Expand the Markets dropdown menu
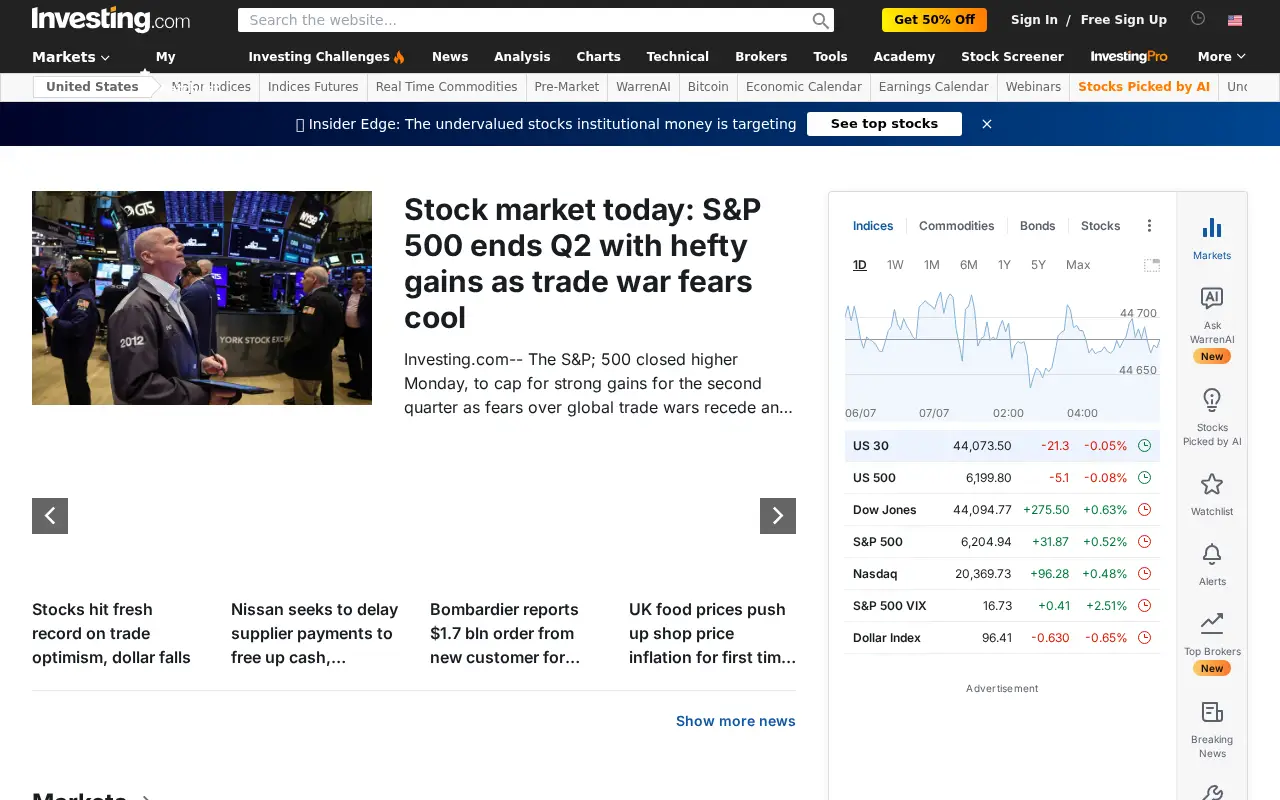 pyautogui.click(x=71, y=57)
